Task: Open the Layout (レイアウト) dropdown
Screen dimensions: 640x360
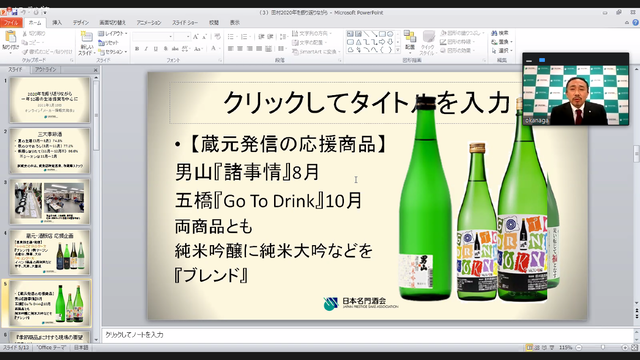Action: [x=113, y=33]
